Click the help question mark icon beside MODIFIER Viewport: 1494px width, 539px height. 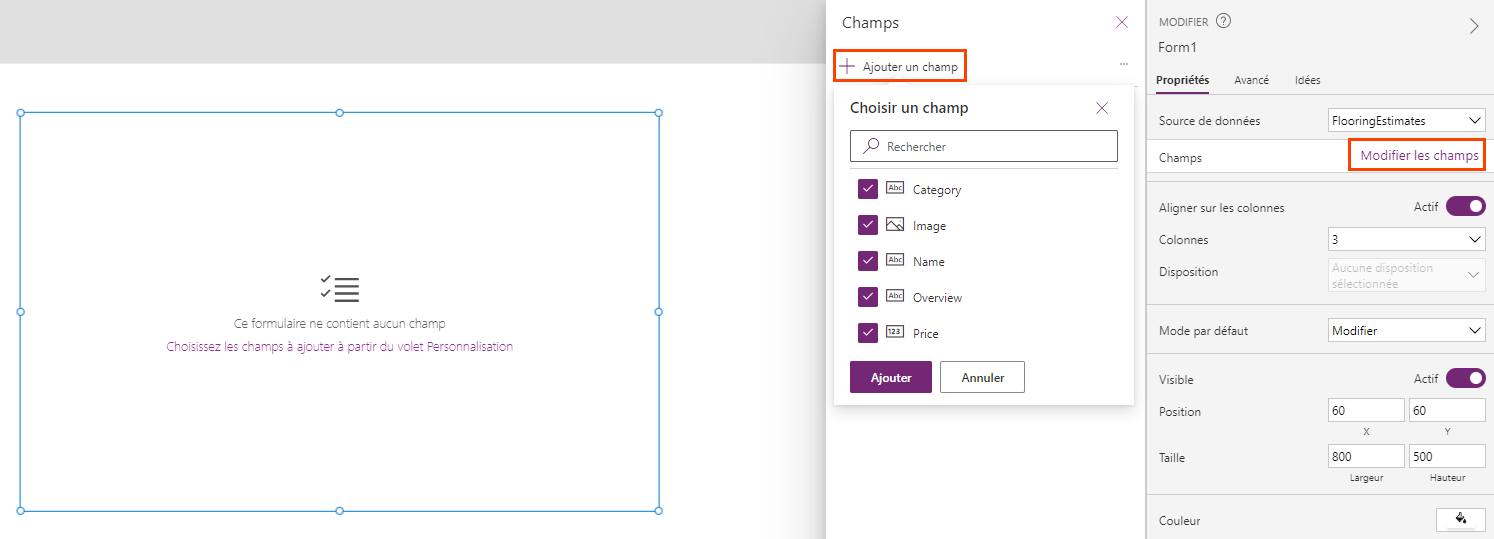click(x=1223, y=21)
